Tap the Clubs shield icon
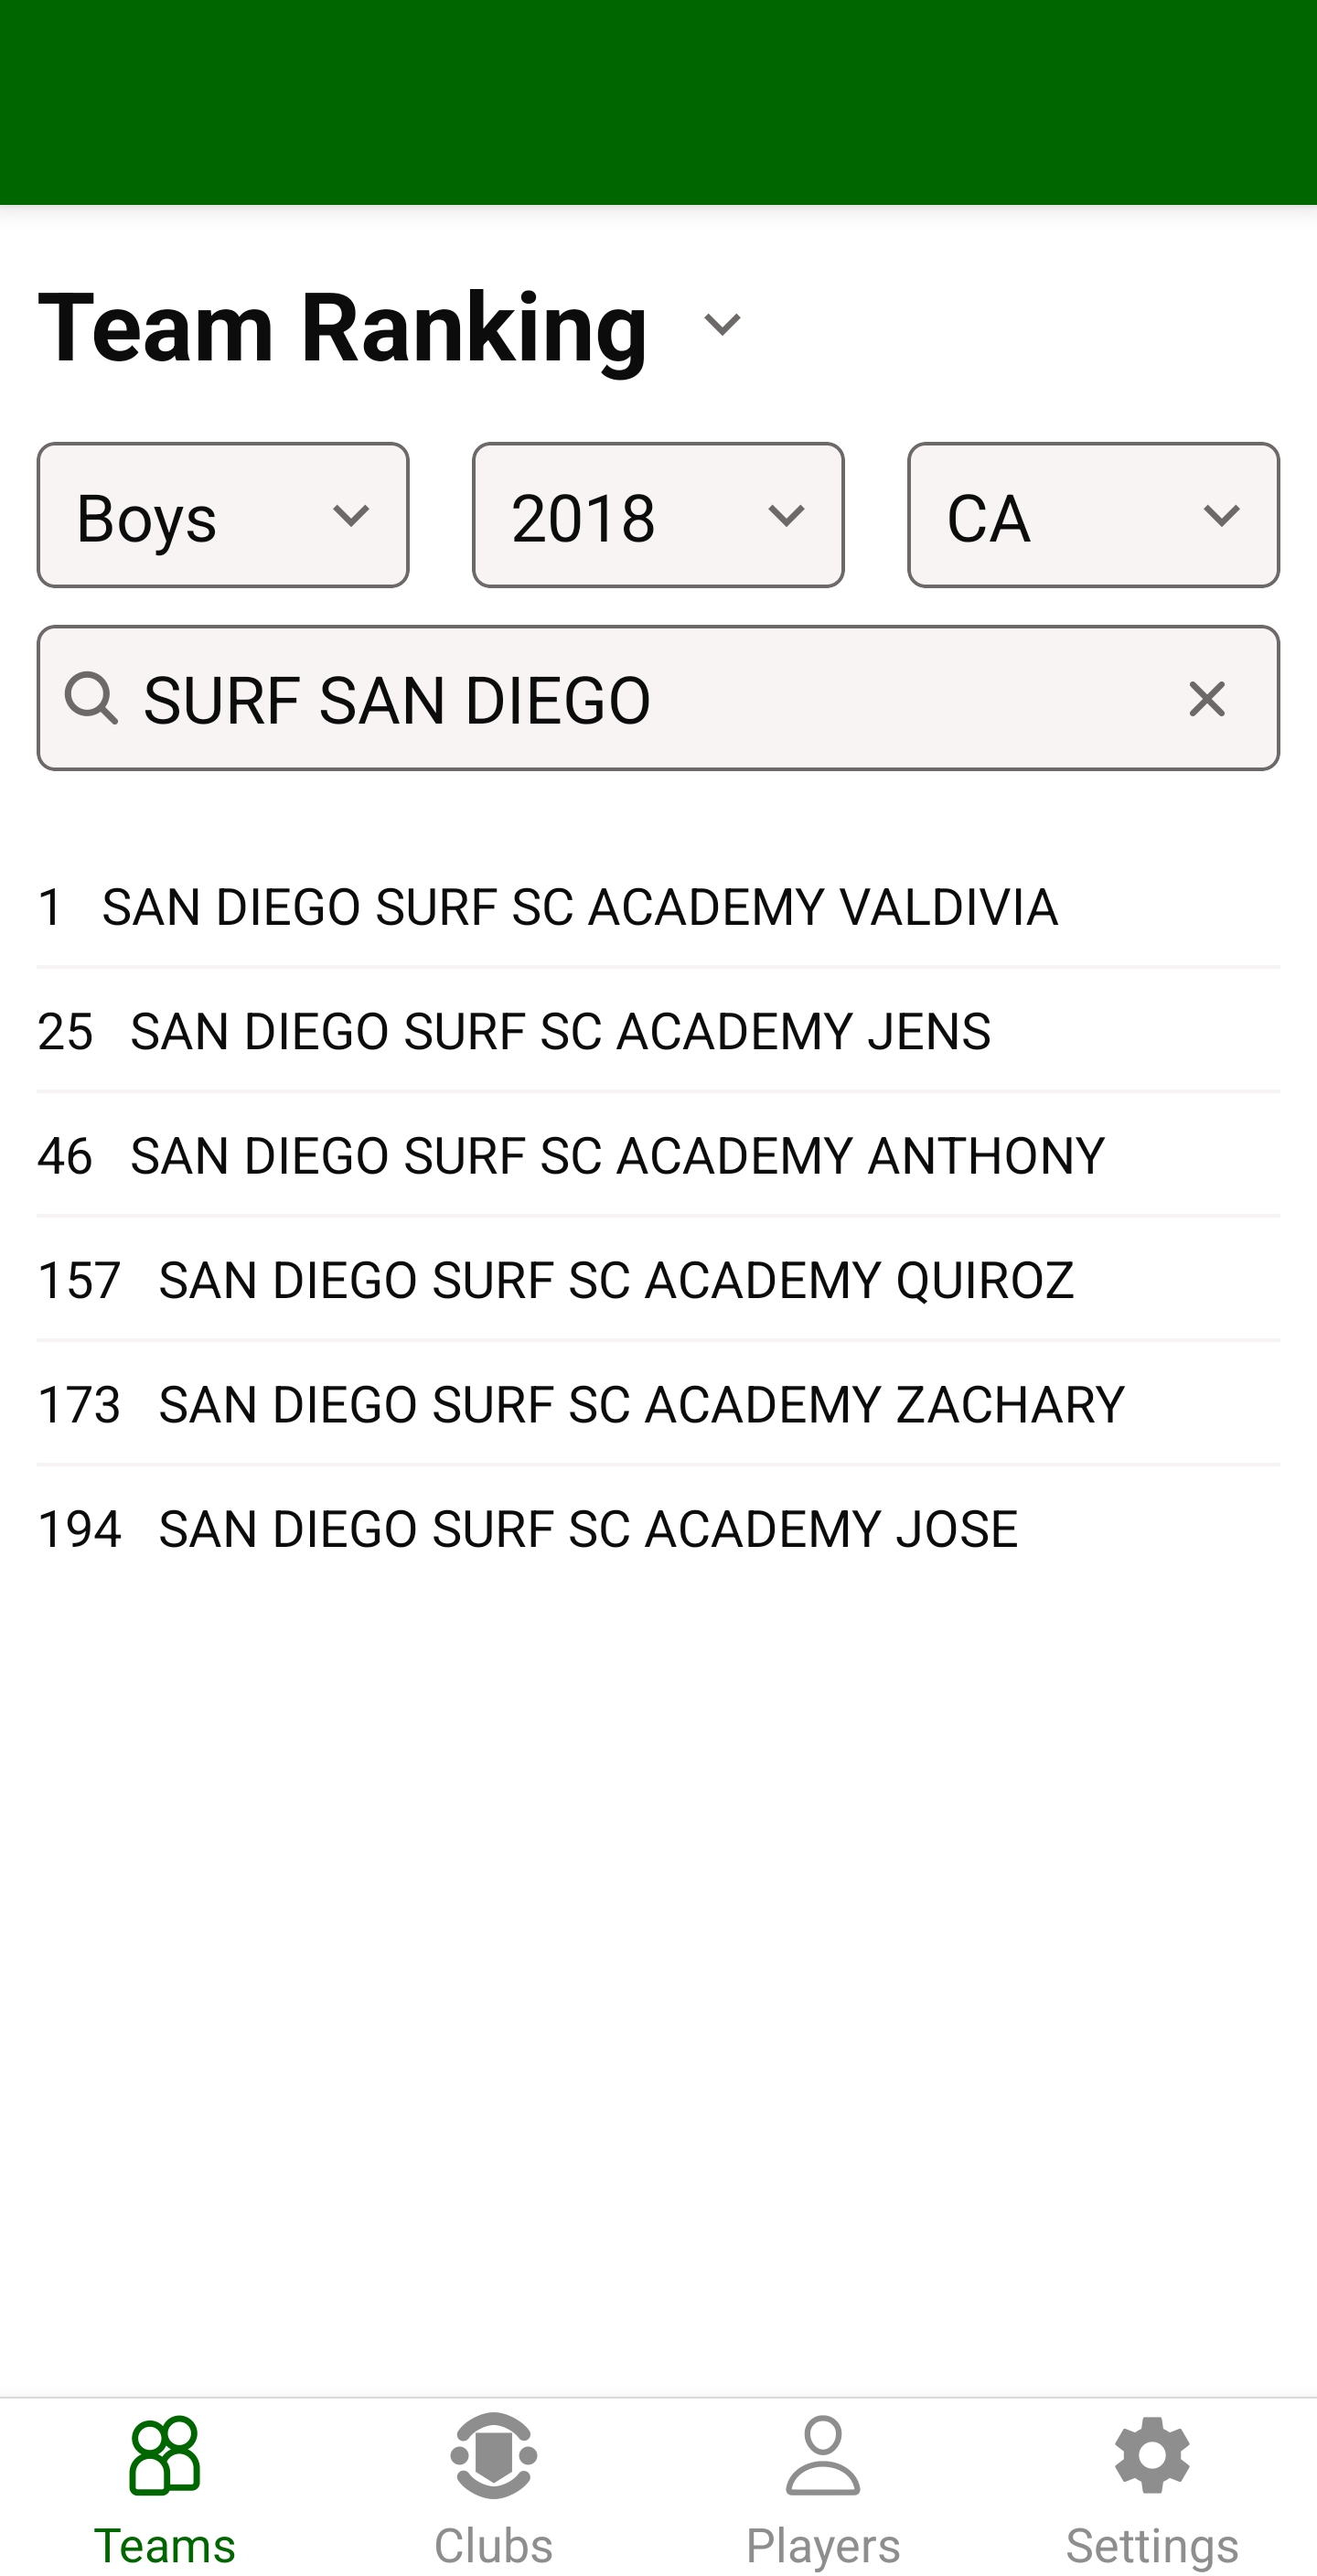The width and height of the screenshot is (1317, 2576). click(494, 2456)
